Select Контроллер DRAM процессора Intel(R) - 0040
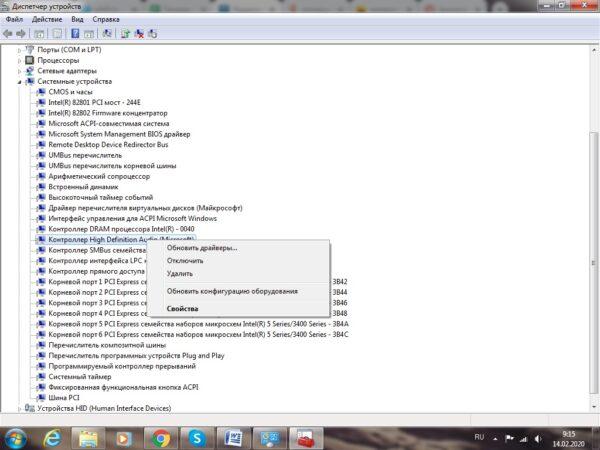Screen dimensions: 600x450 [121, 229]
